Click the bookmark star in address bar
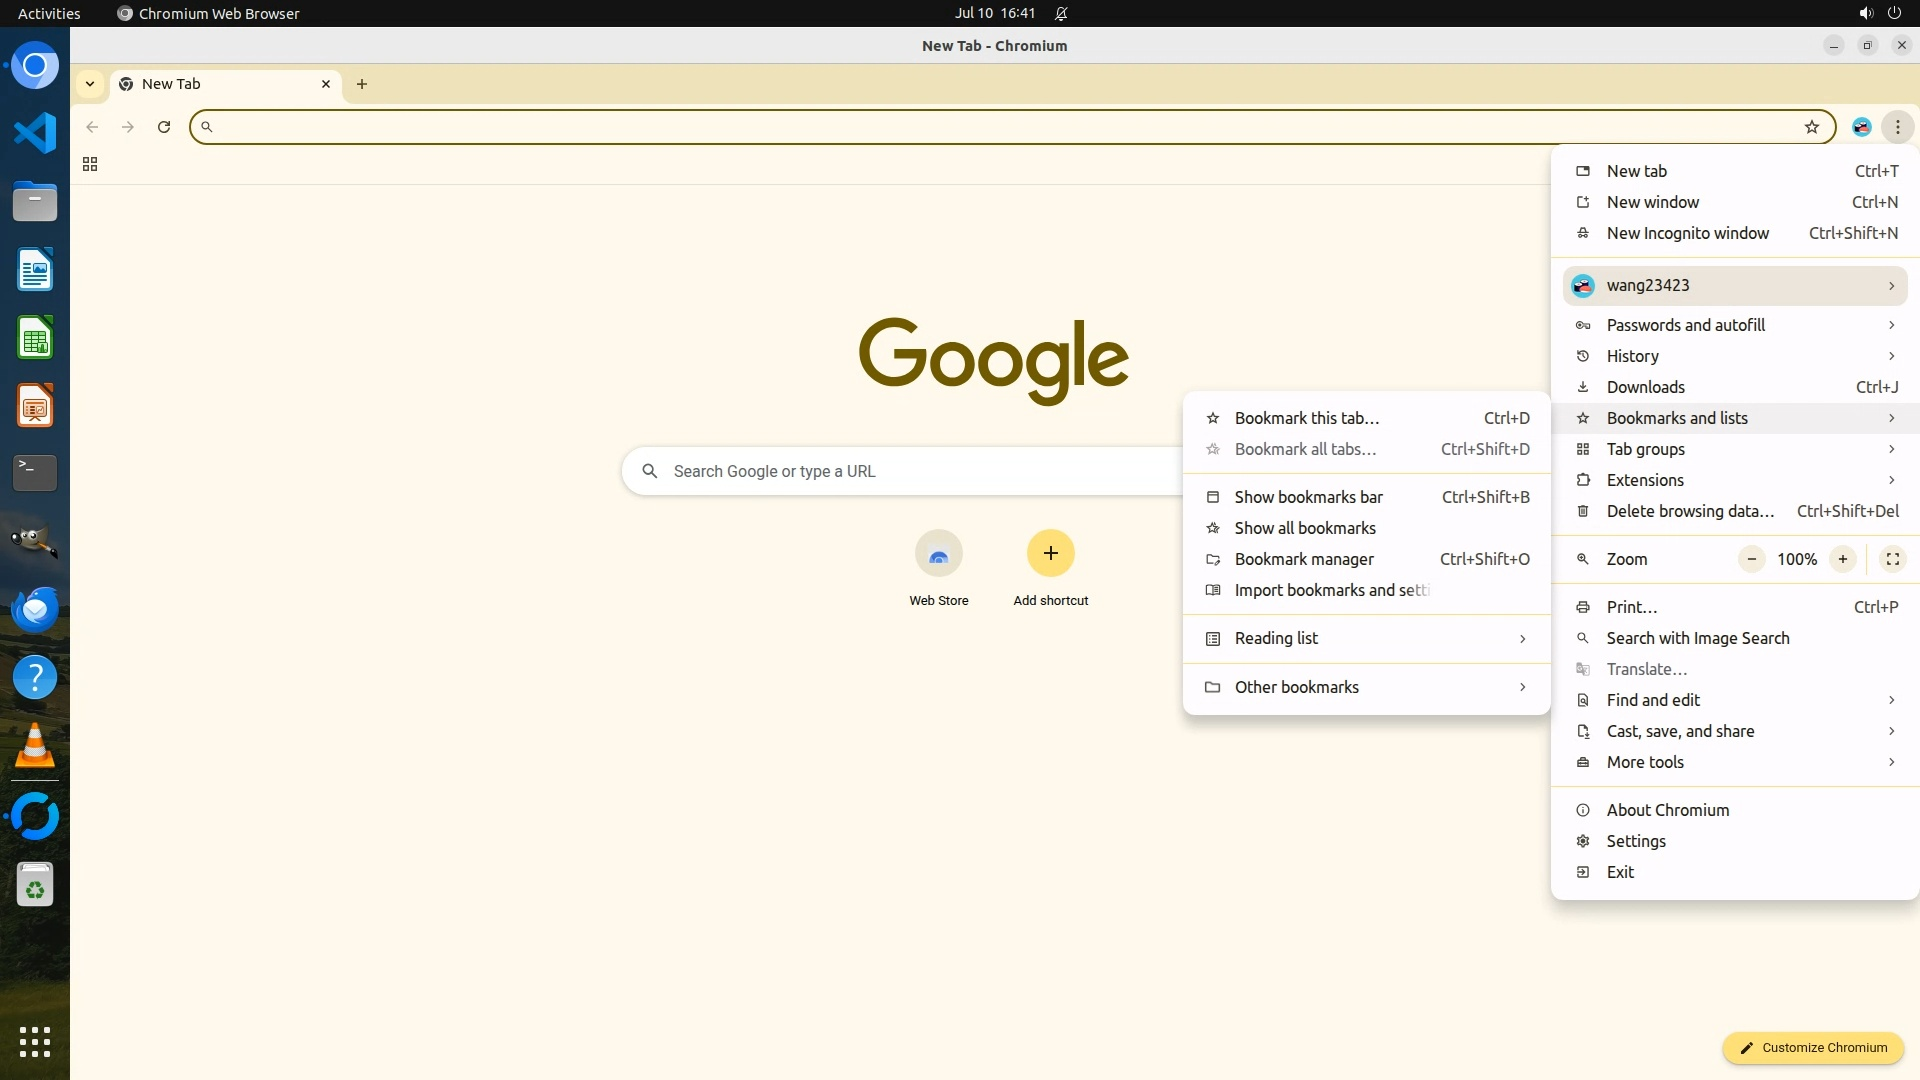This screenshot has height=1080, width=1920. pyautogui.click(x=1811, y=127)
